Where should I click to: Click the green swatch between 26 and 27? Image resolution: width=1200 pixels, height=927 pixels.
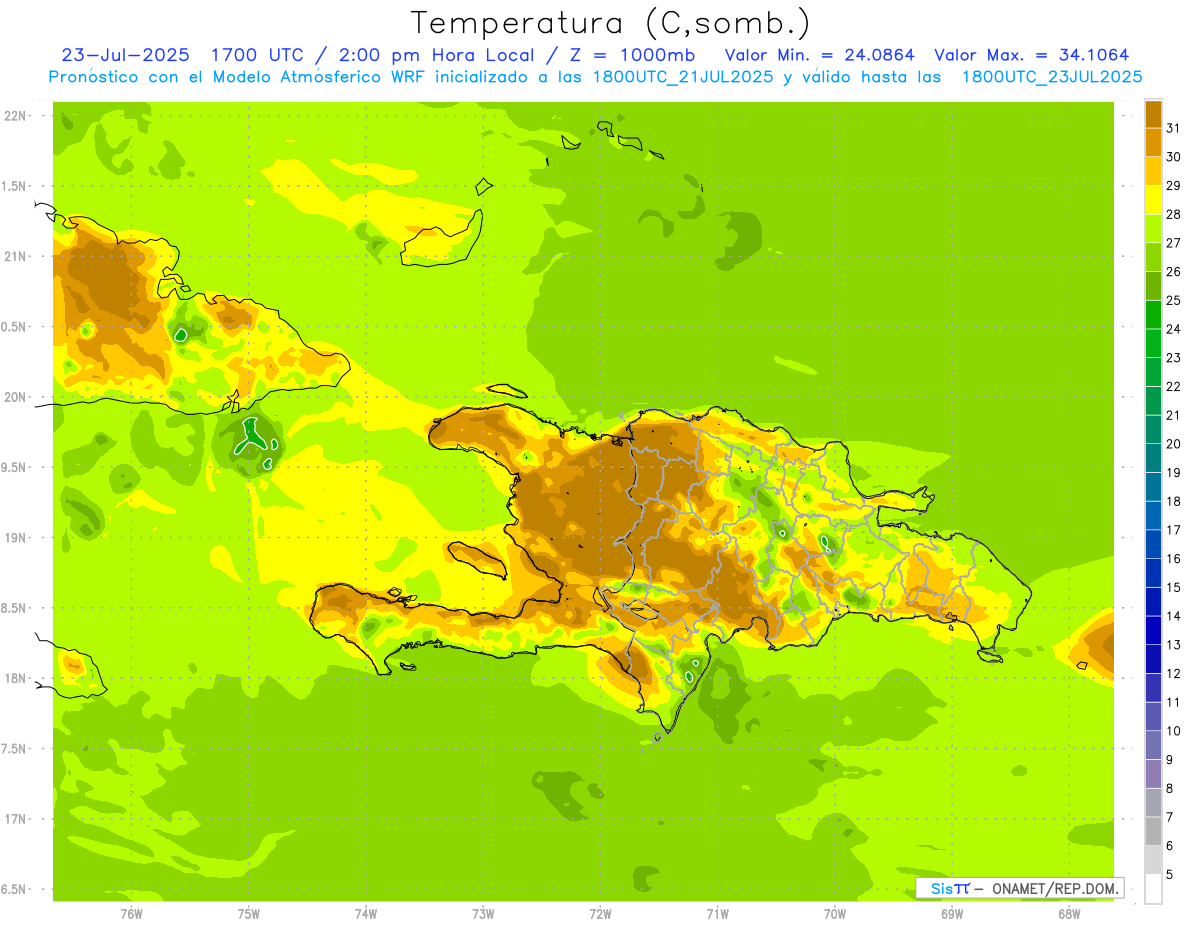(x=1153, y=257)
